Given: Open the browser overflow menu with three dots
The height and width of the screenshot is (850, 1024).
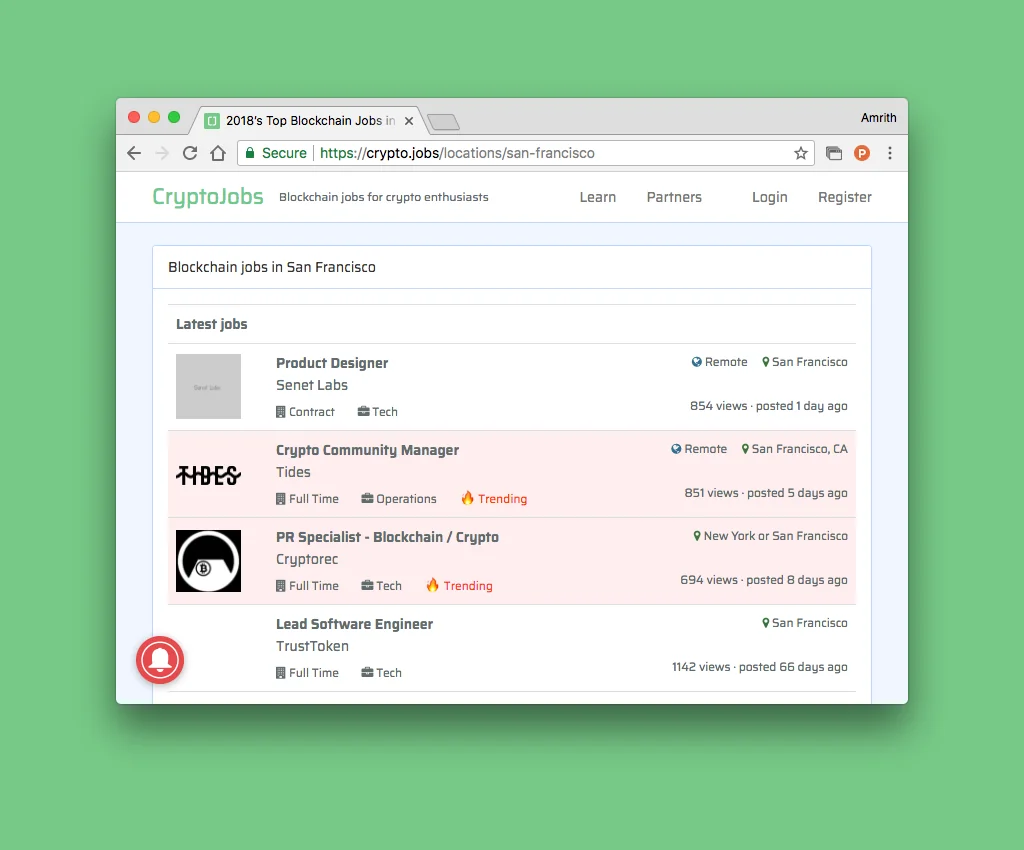Looking at the screenshot, I should [890, 153].
